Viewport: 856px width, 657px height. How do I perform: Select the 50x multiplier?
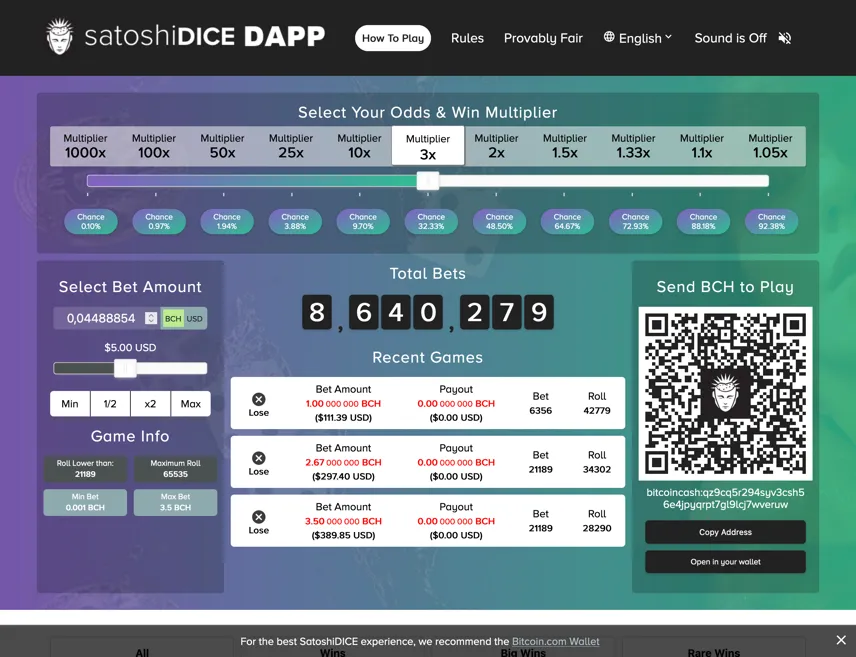coord(222,146)
